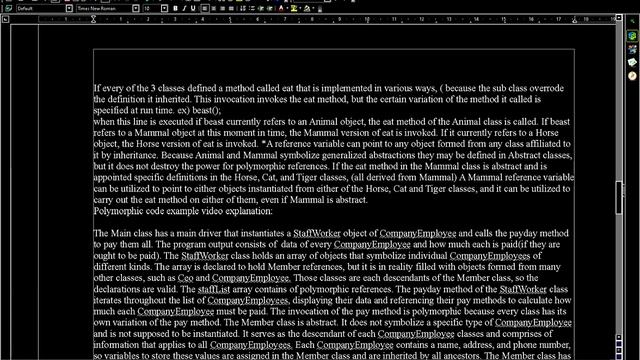Click the vertical scrollbar up arrow
The height and width of the screenshot is (360, 640).
[619, 18]
